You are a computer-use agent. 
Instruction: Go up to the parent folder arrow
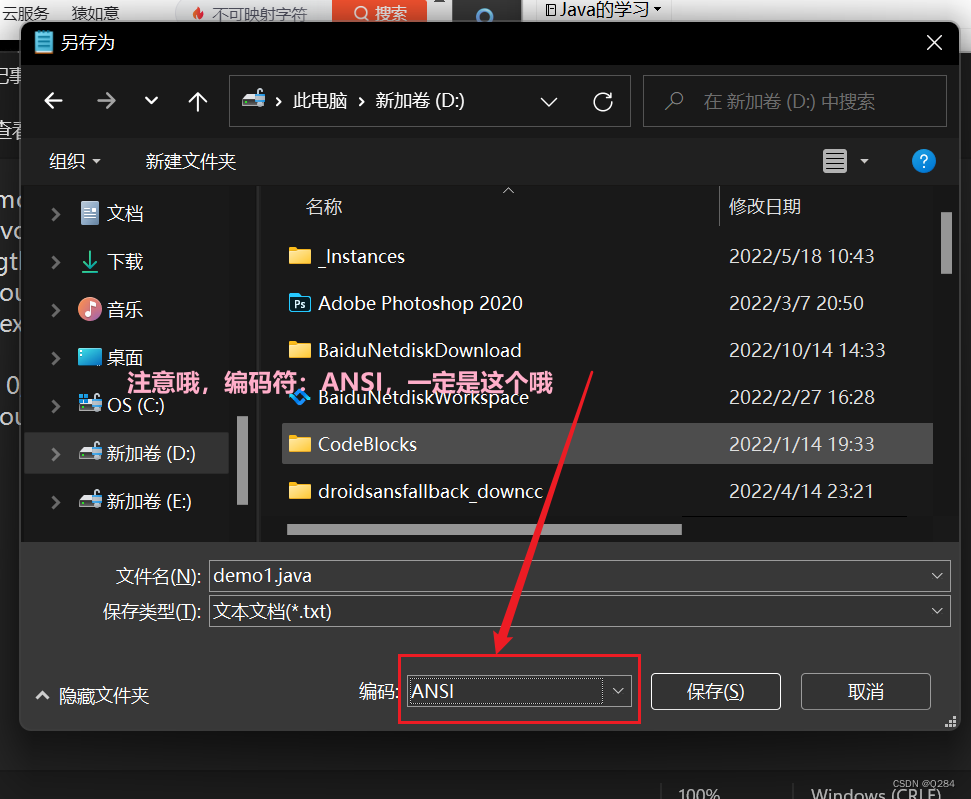coord(197,101)
